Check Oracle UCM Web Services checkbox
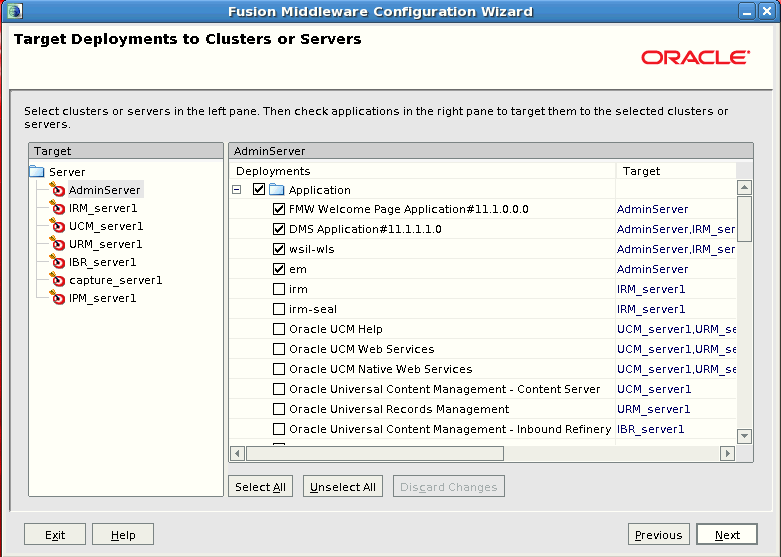The width and height of the screenshot is (781, 557). click(x=279, y=349)
